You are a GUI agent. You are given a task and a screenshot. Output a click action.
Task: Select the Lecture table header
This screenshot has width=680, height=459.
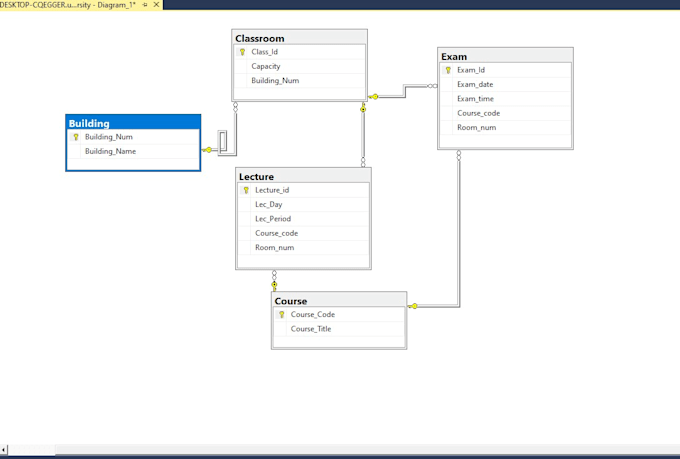tap(303, 176)
